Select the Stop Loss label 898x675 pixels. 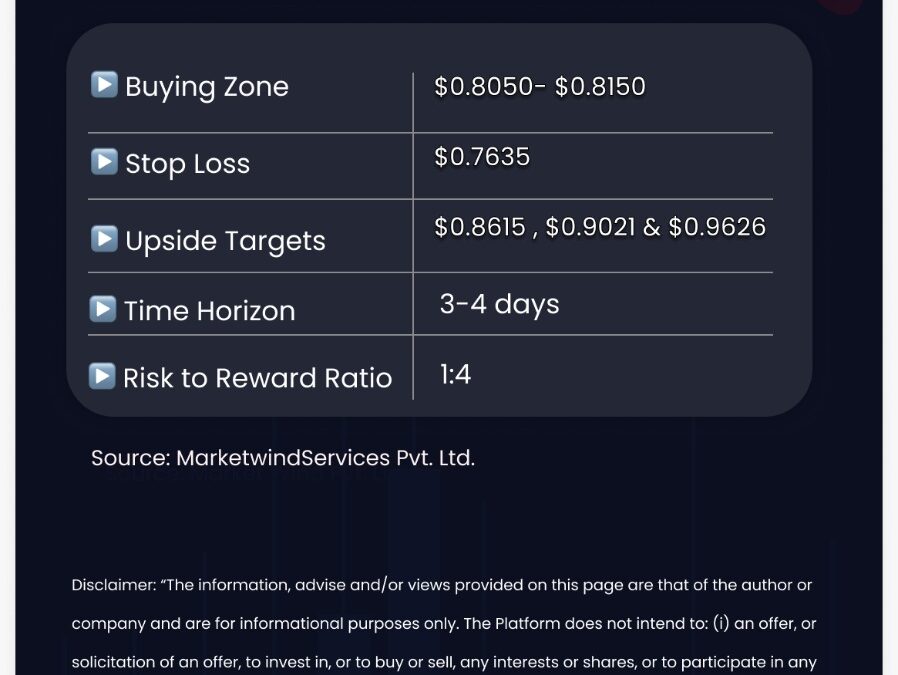187,164
